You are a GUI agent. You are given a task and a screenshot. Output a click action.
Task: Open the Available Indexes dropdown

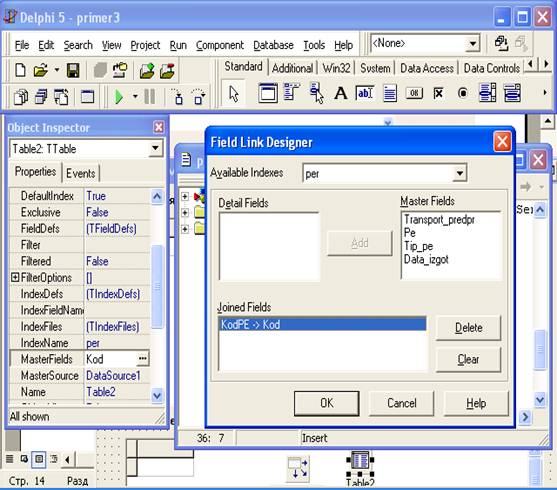pyautogui.click(x=460, y=173)
